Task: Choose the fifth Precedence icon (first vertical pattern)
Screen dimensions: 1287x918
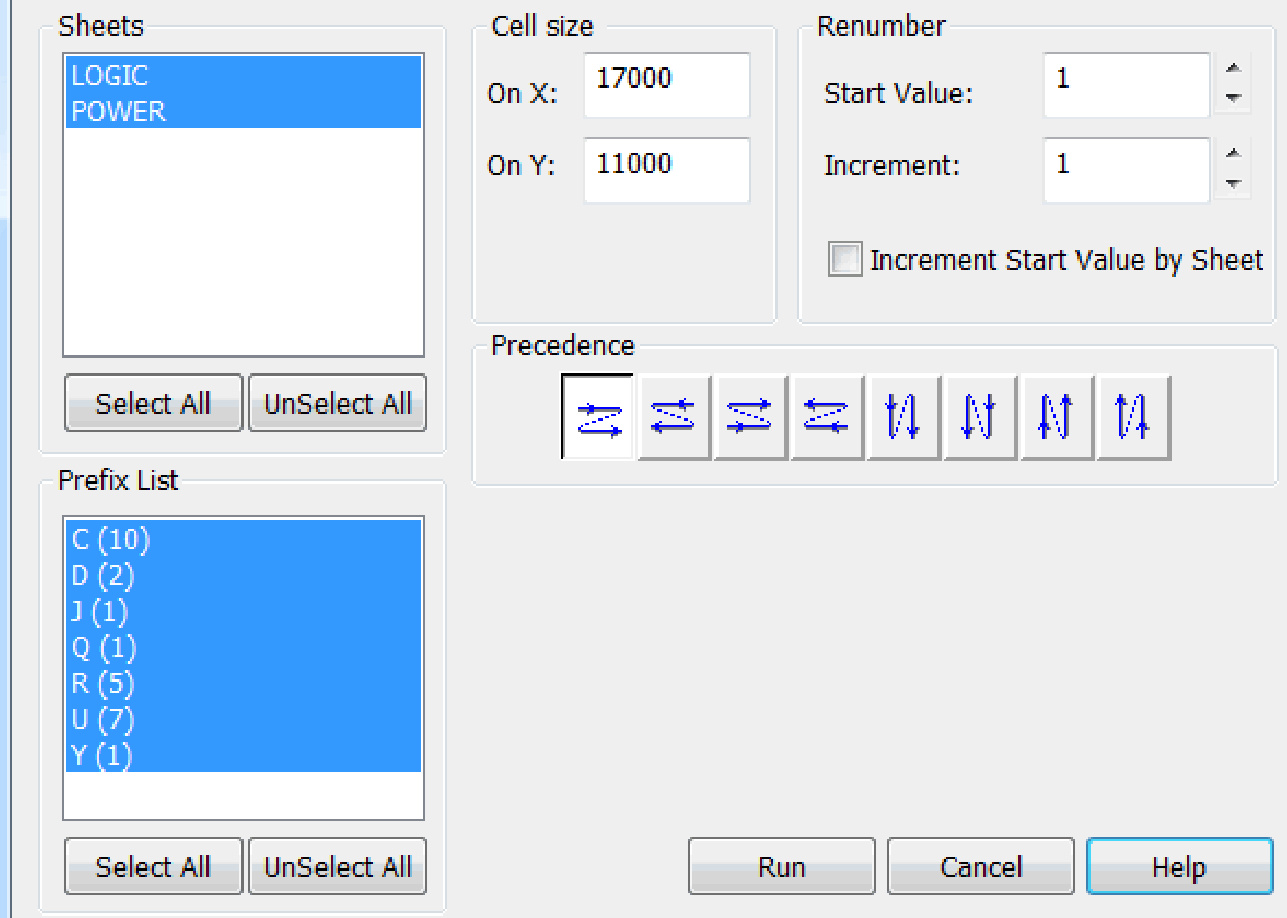Action: point(903,417)
